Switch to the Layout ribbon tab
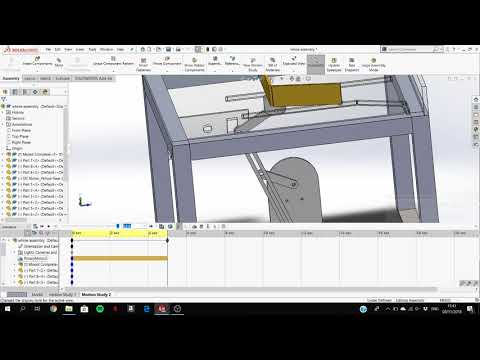Image resolution: width=480 pixels, height=360 pixels. [30, 78]
